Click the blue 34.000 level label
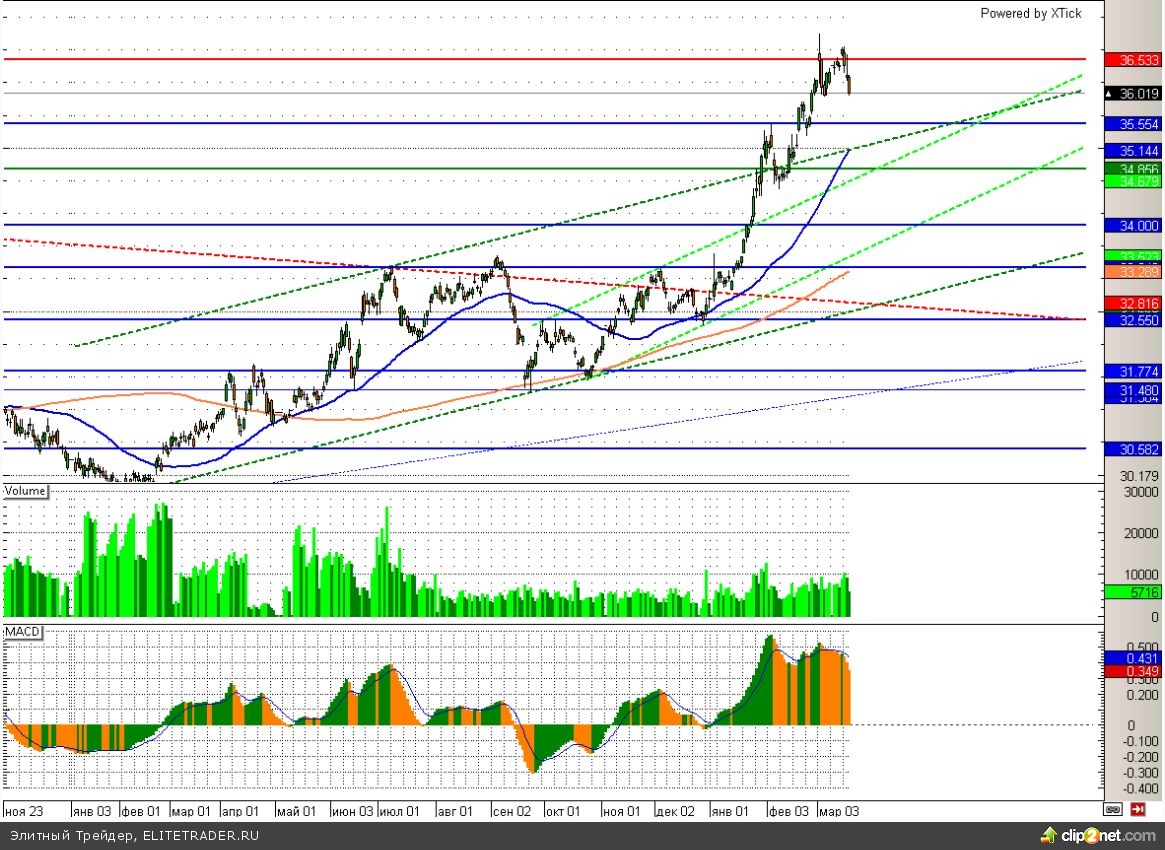Image resolution: width=1165 pixels, height=850 pixels. click(1132, 225)
